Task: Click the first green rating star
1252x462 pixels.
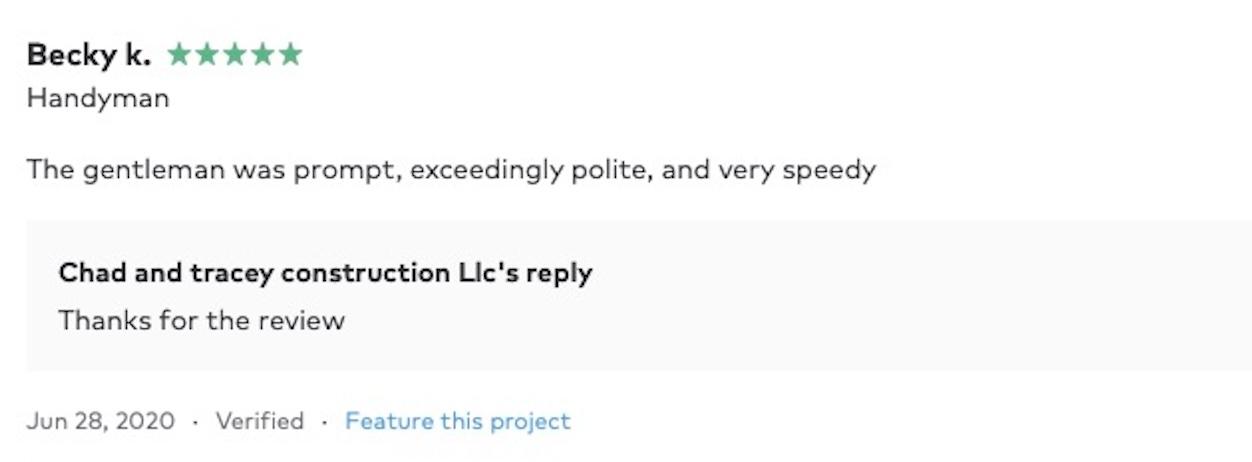Action: click(179, 54)
